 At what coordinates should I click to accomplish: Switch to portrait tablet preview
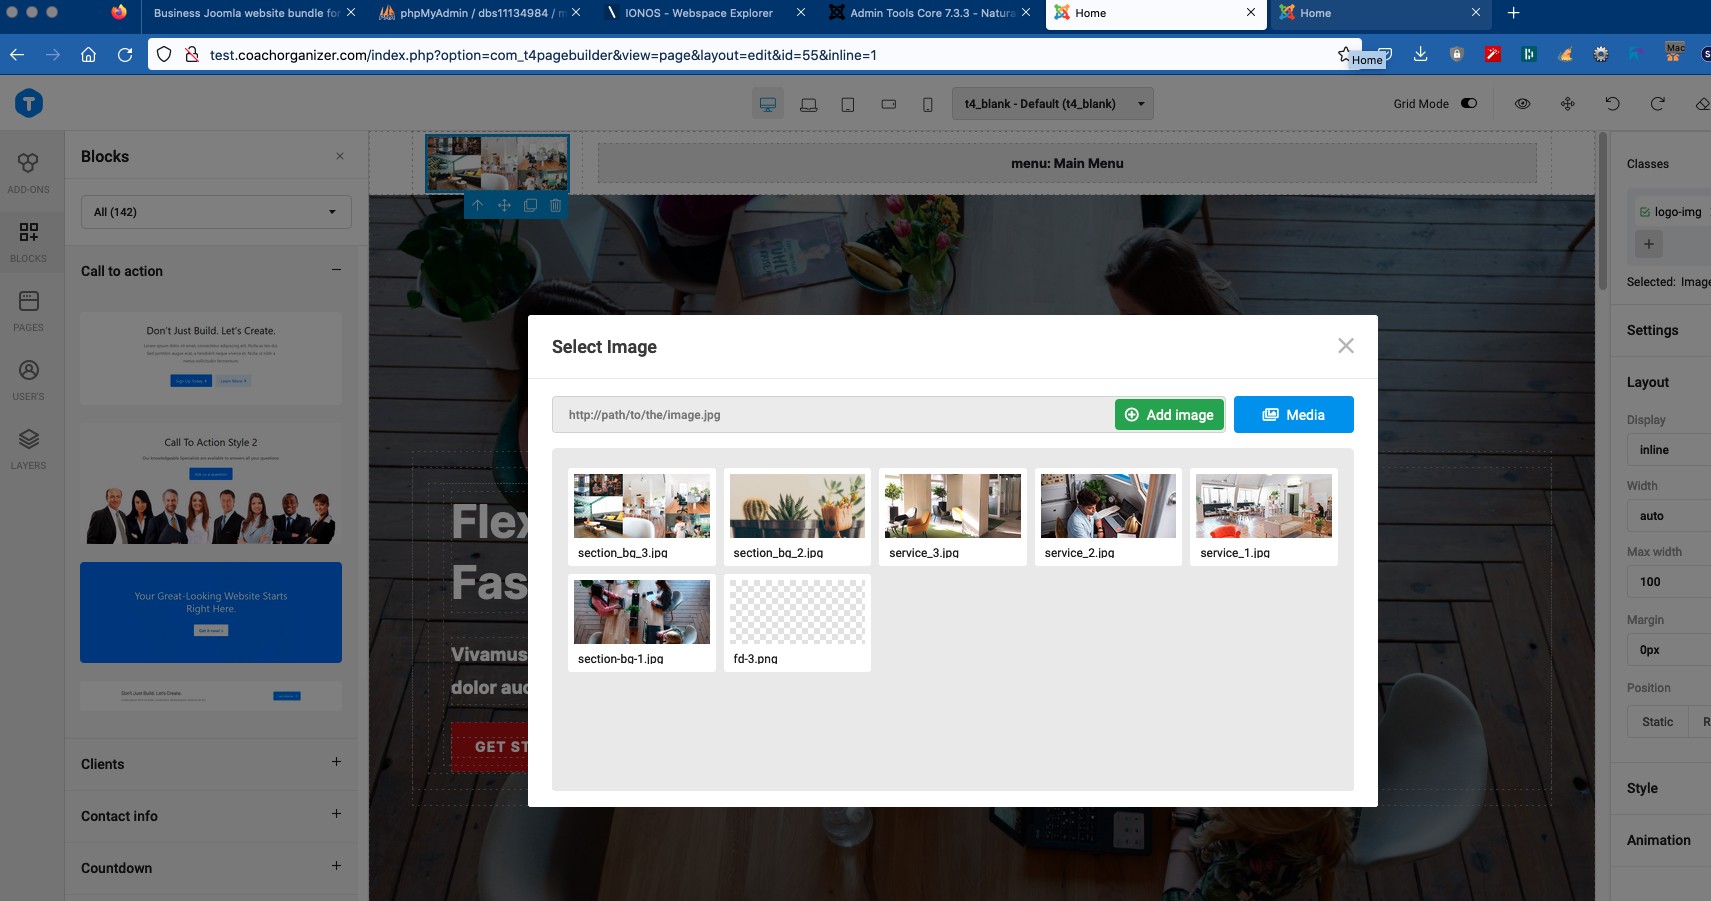pos(848,104)
